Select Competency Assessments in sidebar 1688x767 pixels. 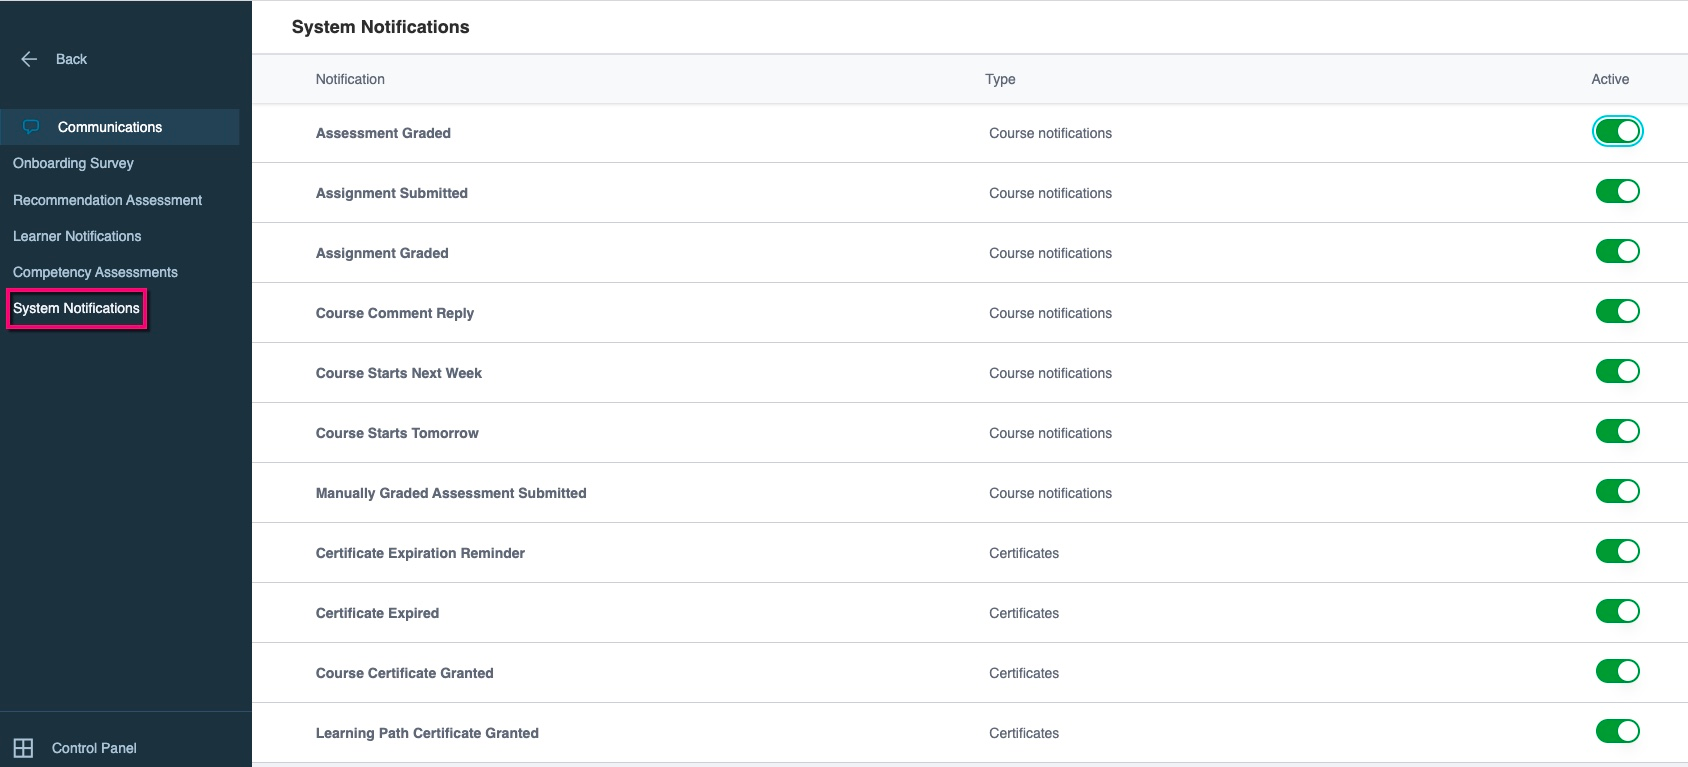pos(95,272)
